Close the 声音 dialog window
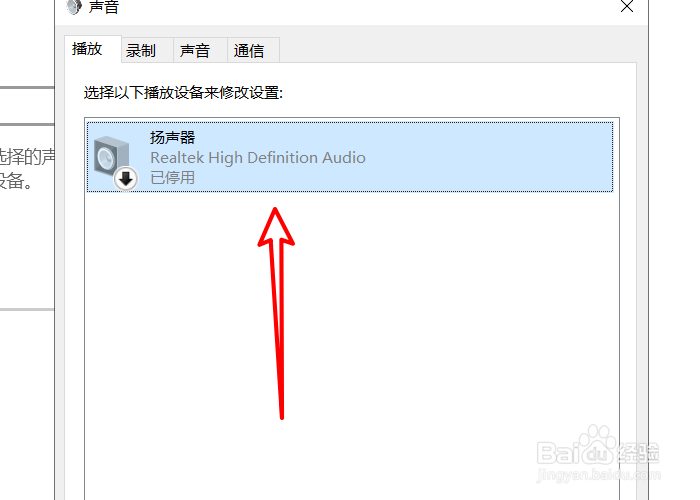 pos(627,6)
